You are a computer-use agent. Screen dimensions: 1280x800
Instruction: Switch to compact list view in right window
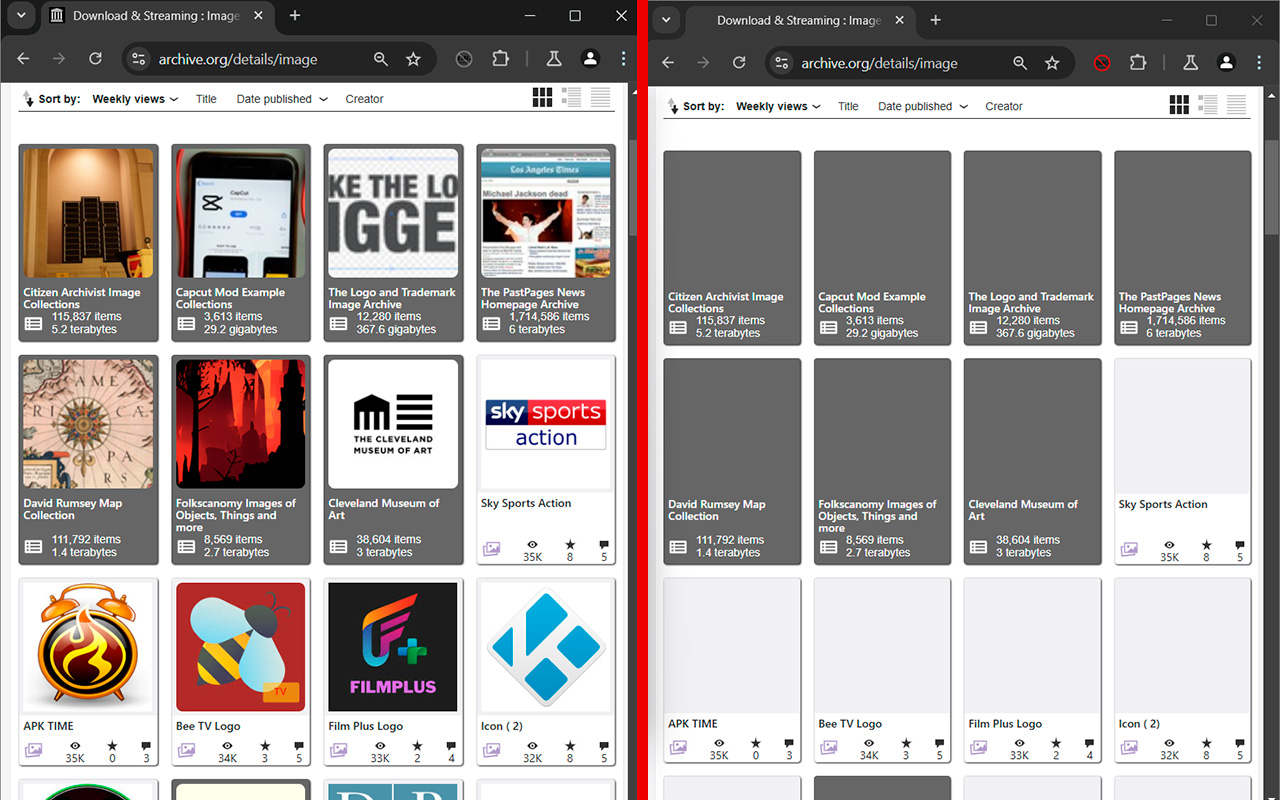click(1237, 105)
